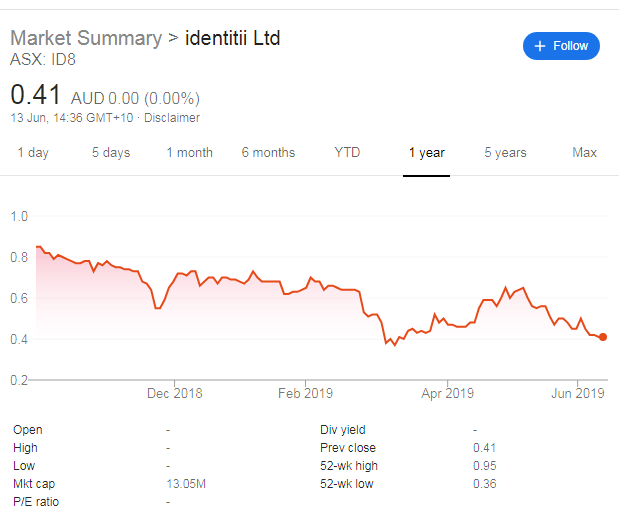Click the plus icon on Follow
Image resolution: width=619 pixels, height=512 pixels.
pos(540,46)
